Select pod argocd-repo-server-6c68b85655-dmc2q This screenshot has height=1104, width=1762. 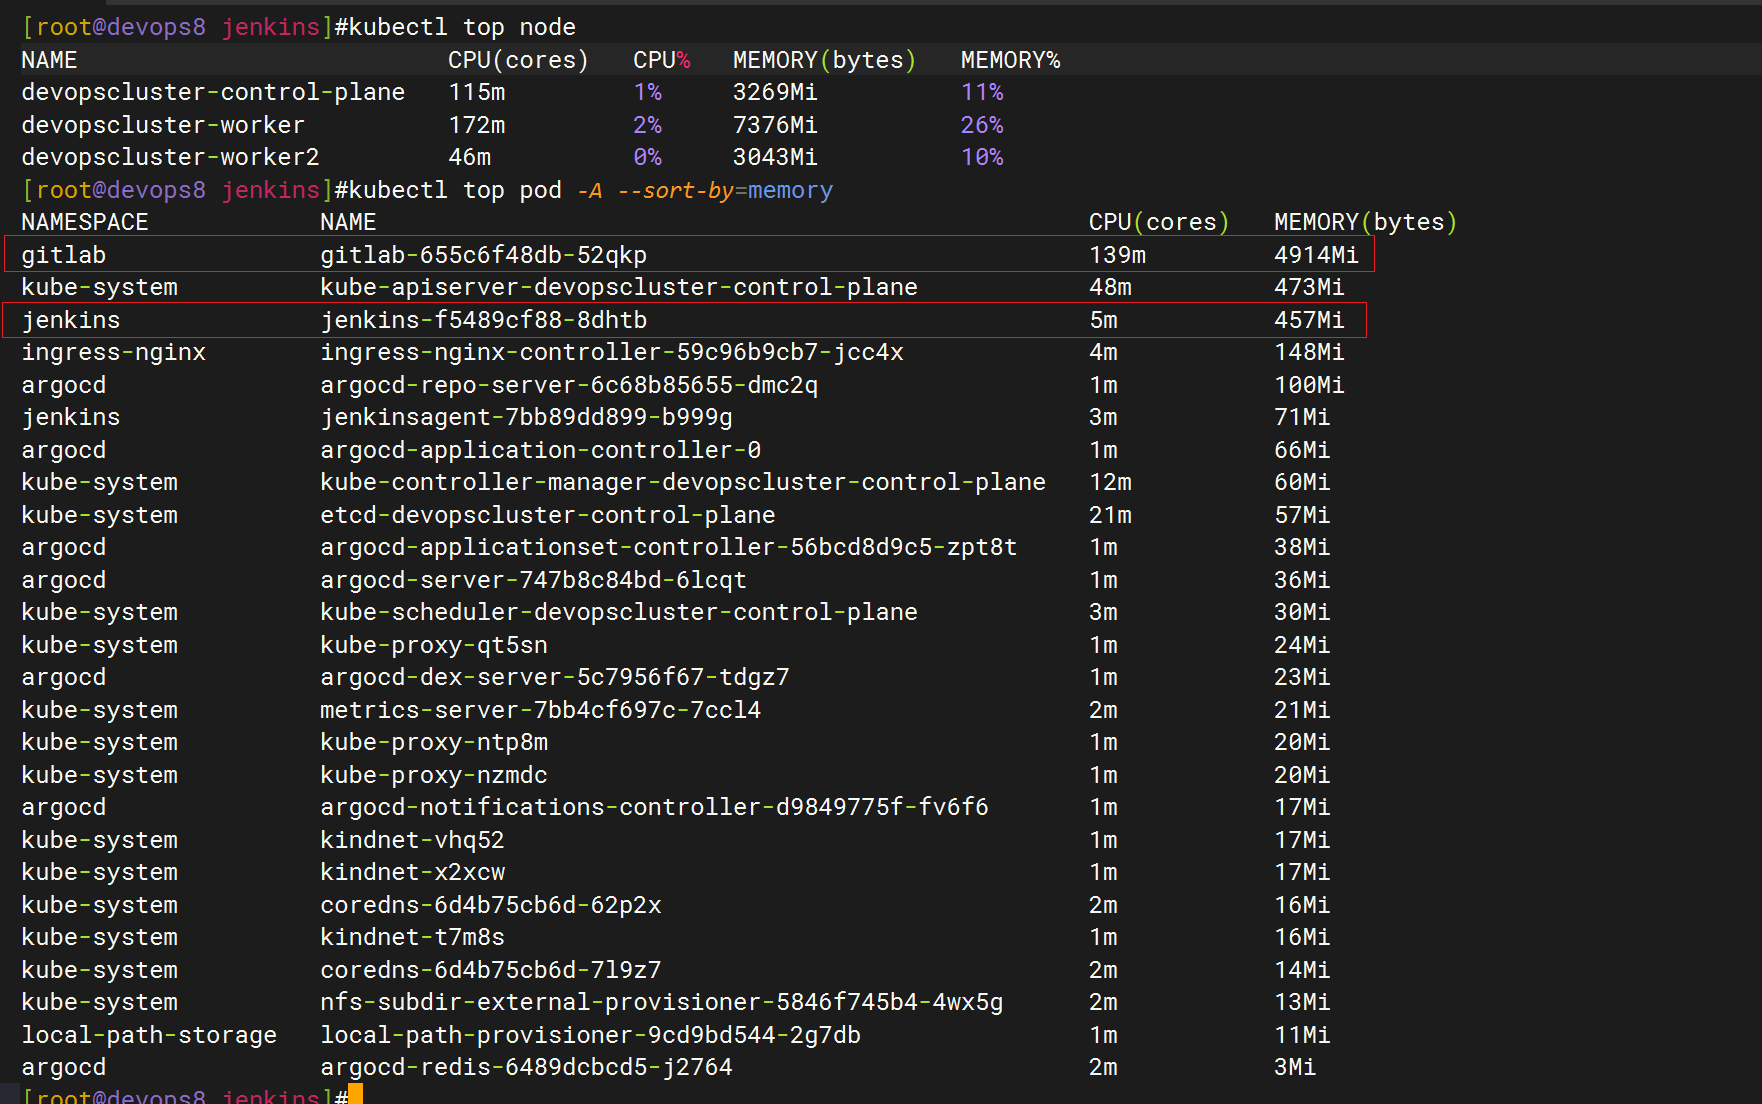569,385
